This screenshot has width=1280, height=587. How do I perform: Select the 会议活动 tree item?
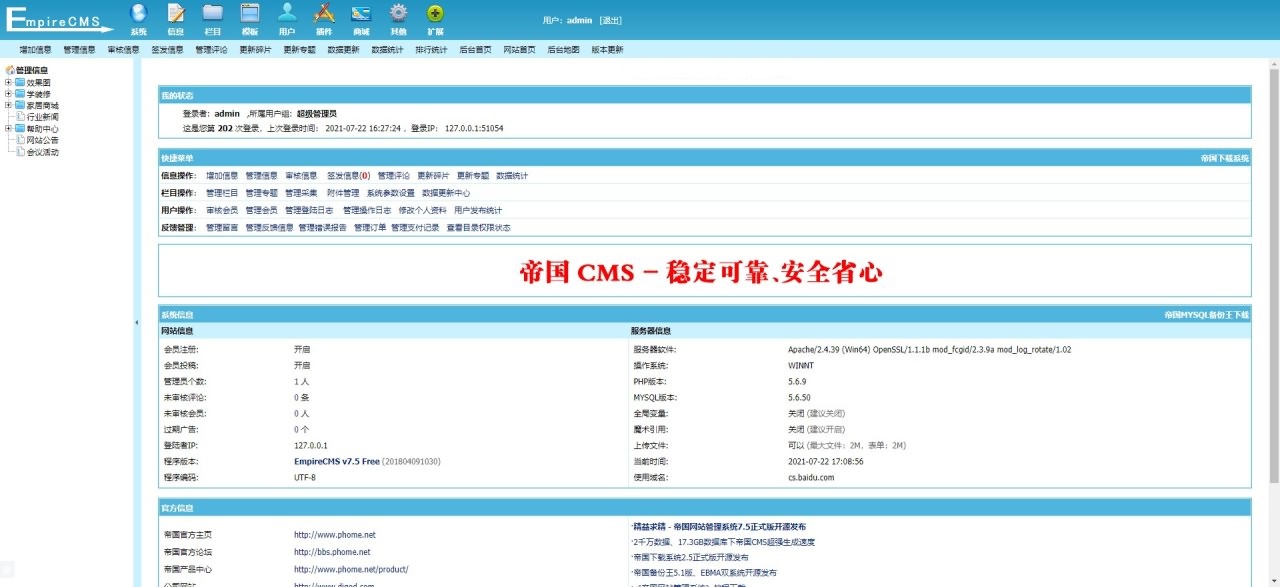42,153
